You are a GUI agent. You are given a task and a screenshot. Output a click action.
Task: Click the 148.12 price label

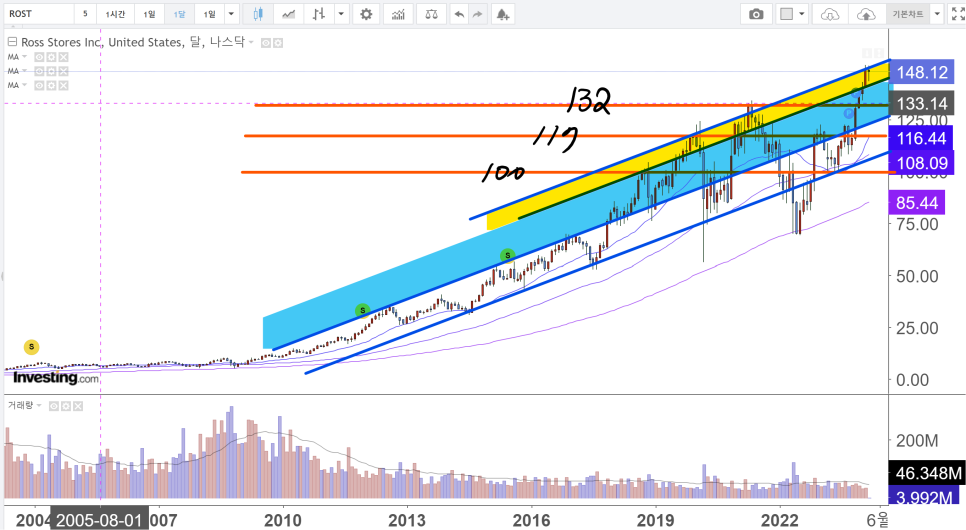click(922, 72)
